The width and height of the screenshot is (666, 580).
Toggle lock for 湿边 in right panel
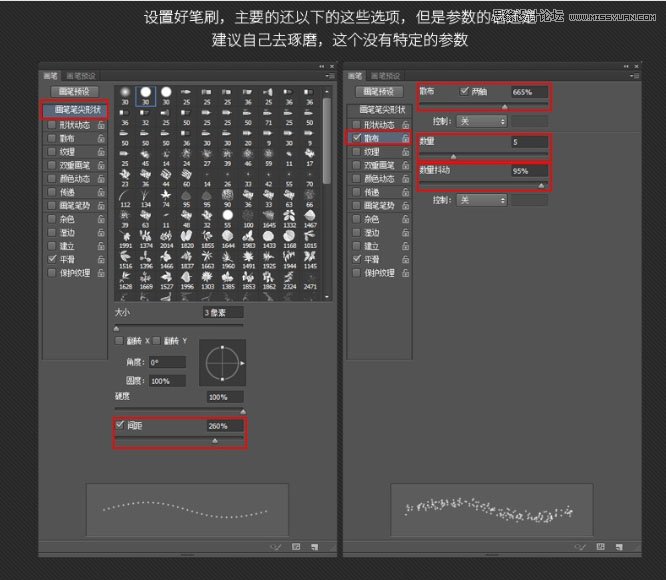click(x=406, y=233)
